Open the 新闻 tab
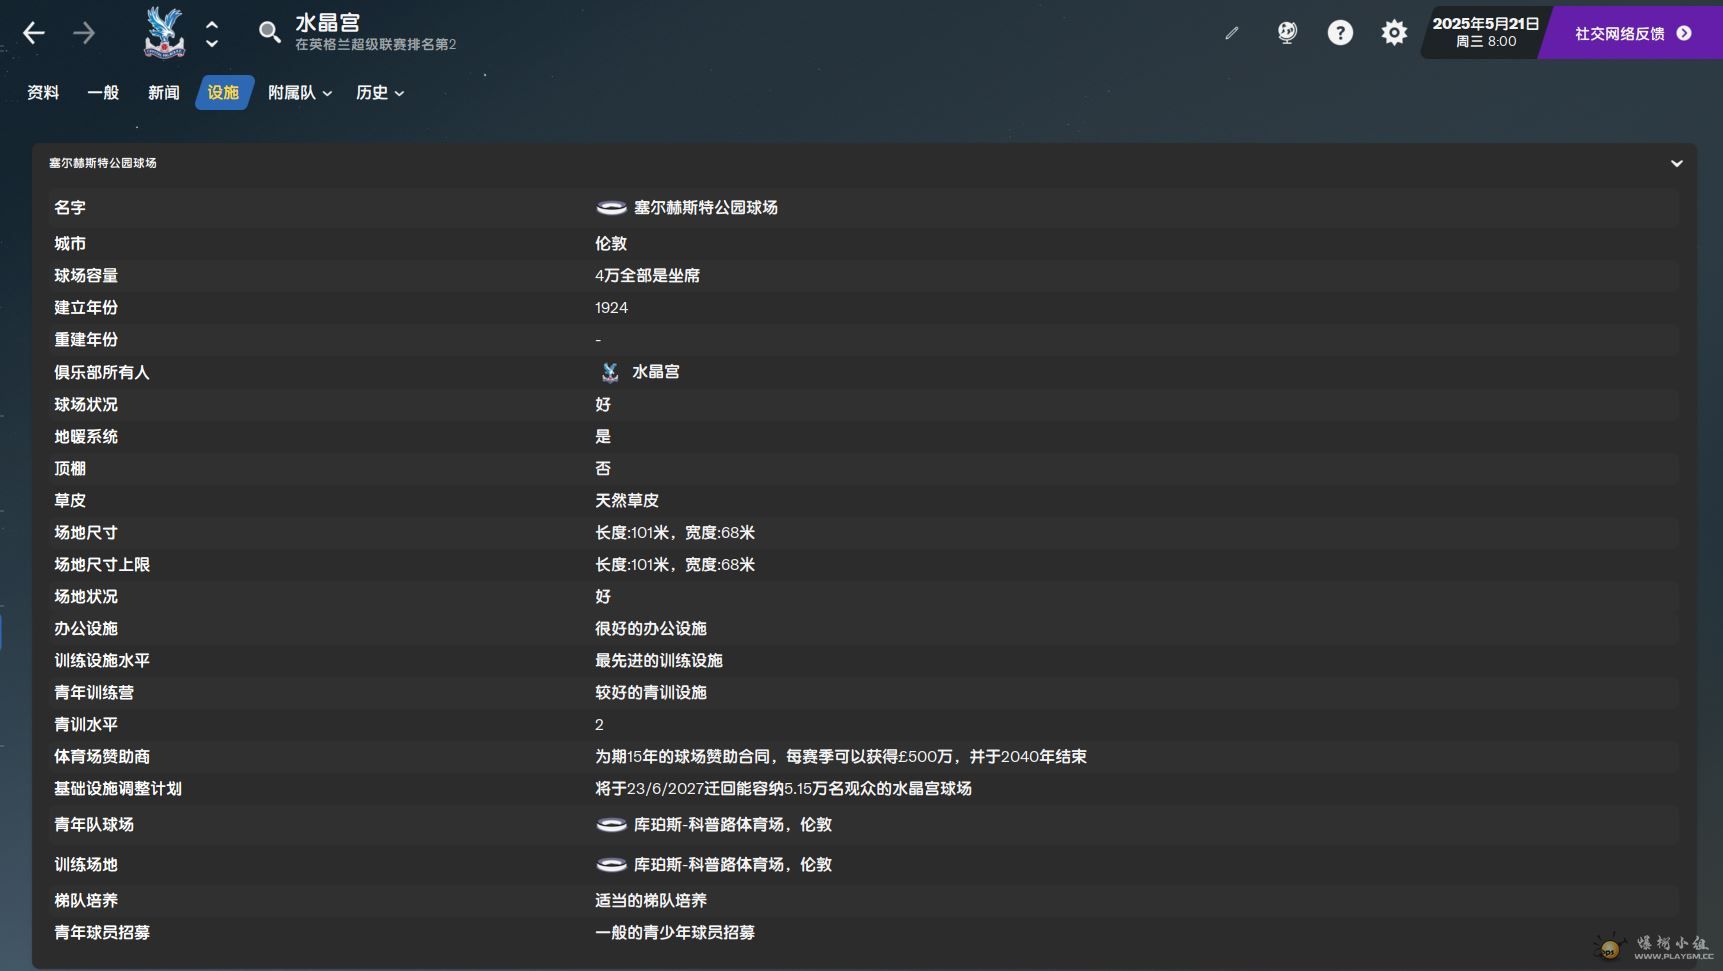This screenshot has width=1723, height=971. tap(164, 92)
